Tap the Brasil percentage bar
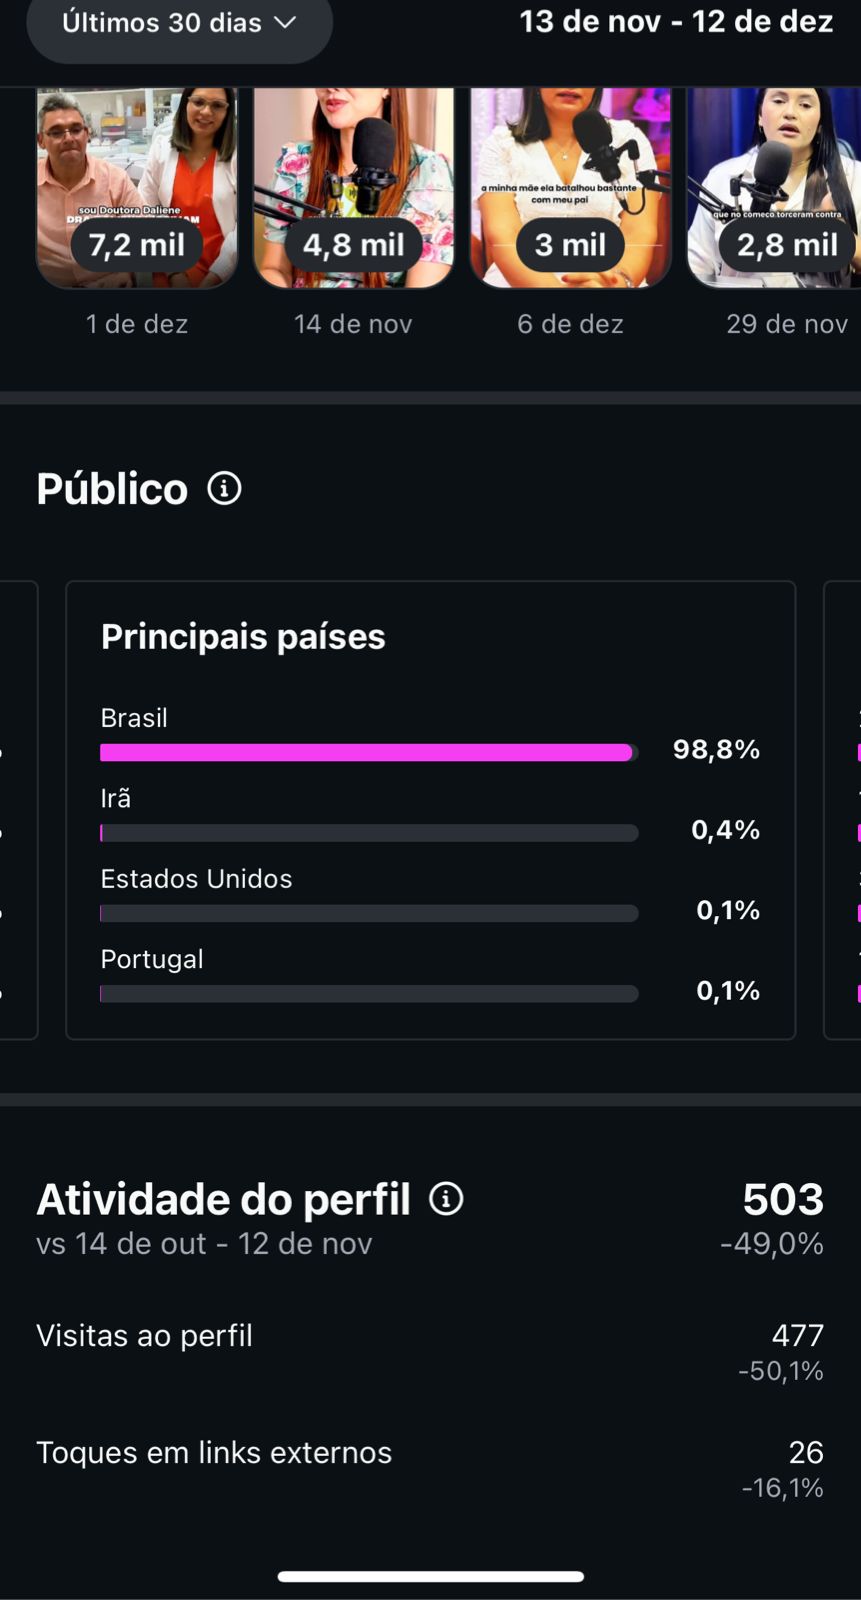861x1600 pixels. pyautogui.click(x=367, y=752)
